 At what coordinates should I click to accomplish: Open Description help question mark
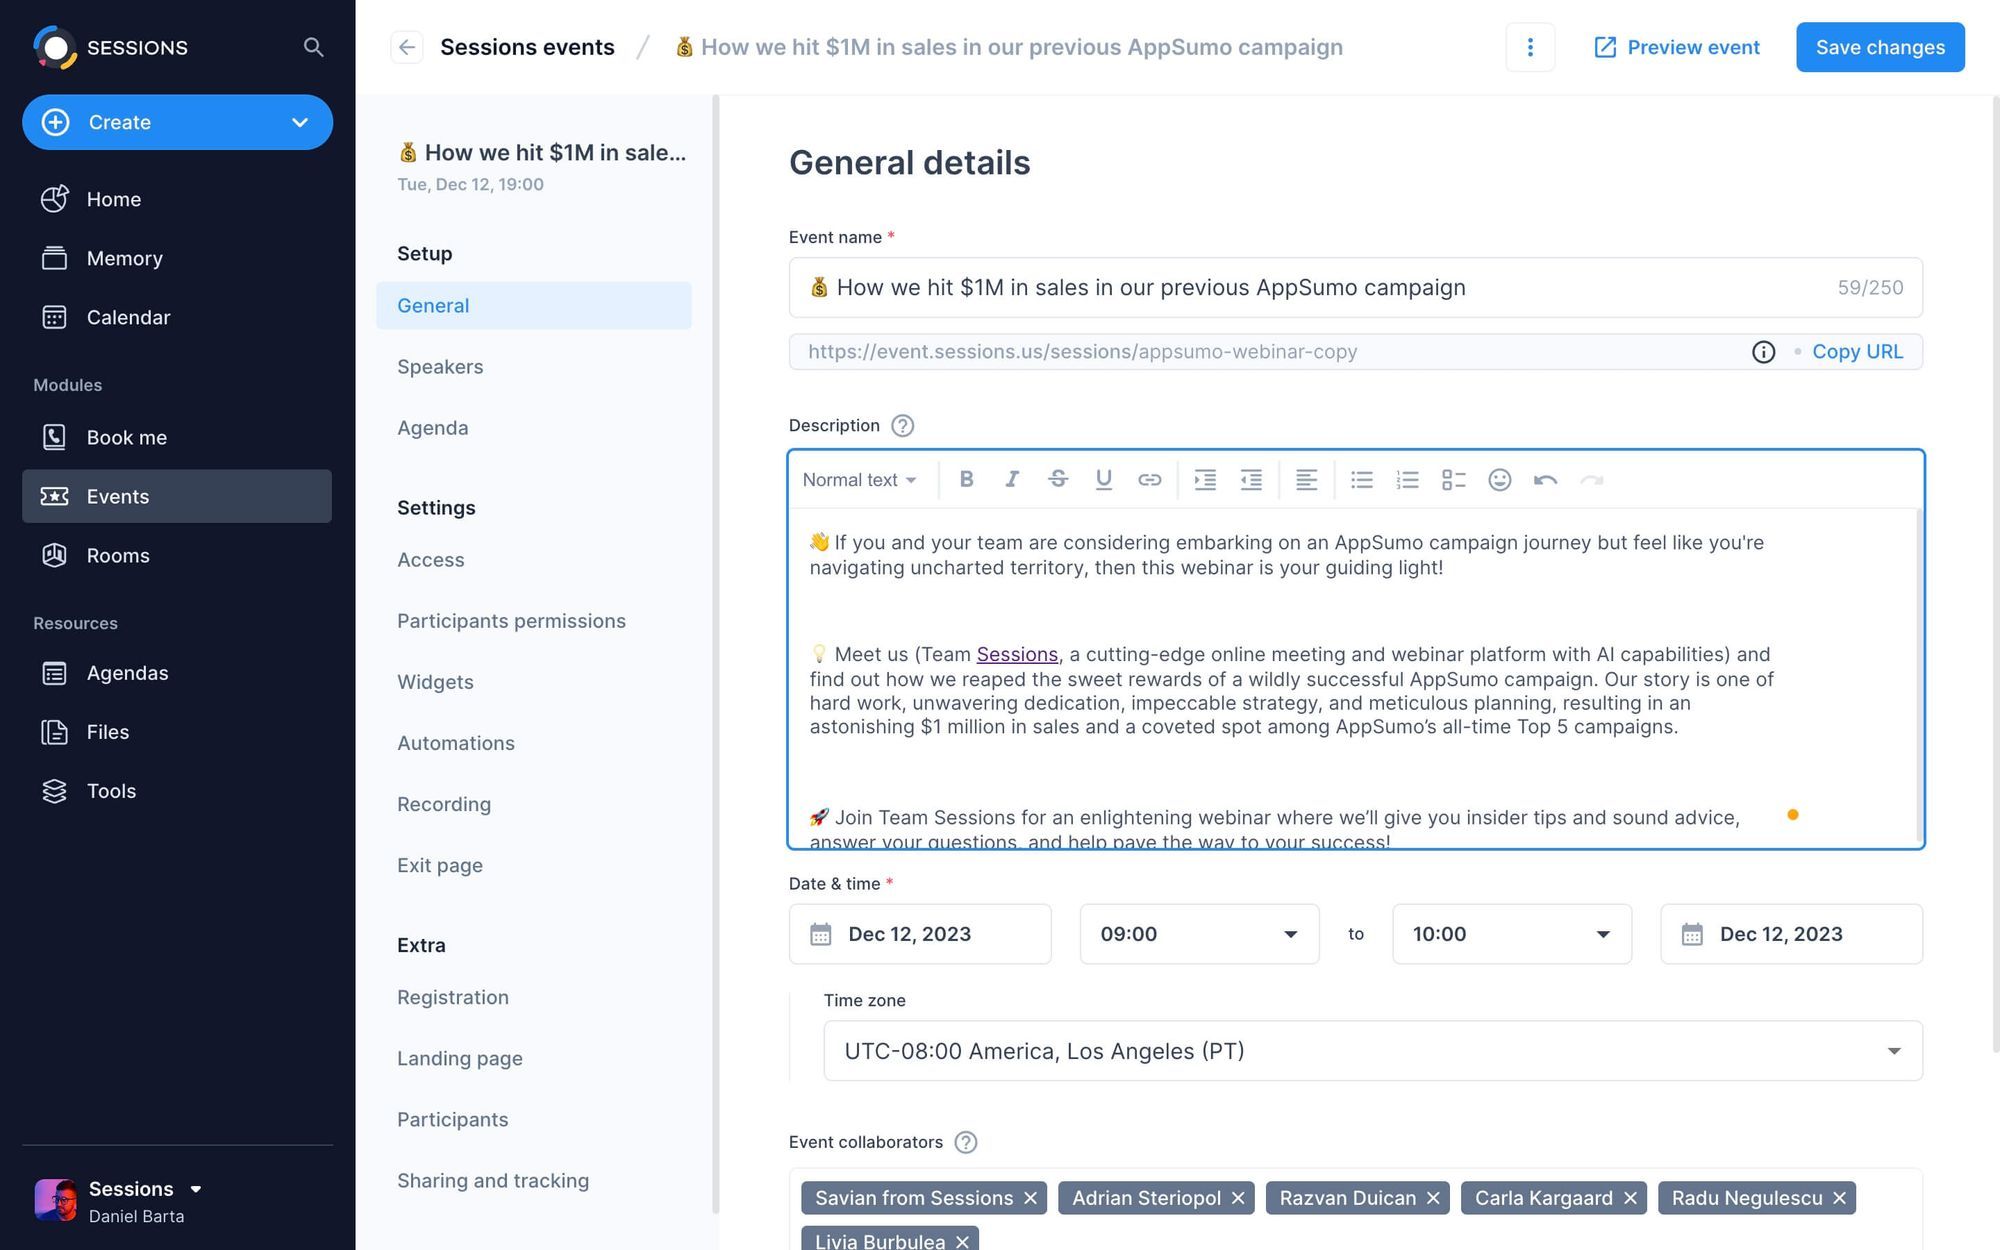pyautogui.click(x=902, y=426)
